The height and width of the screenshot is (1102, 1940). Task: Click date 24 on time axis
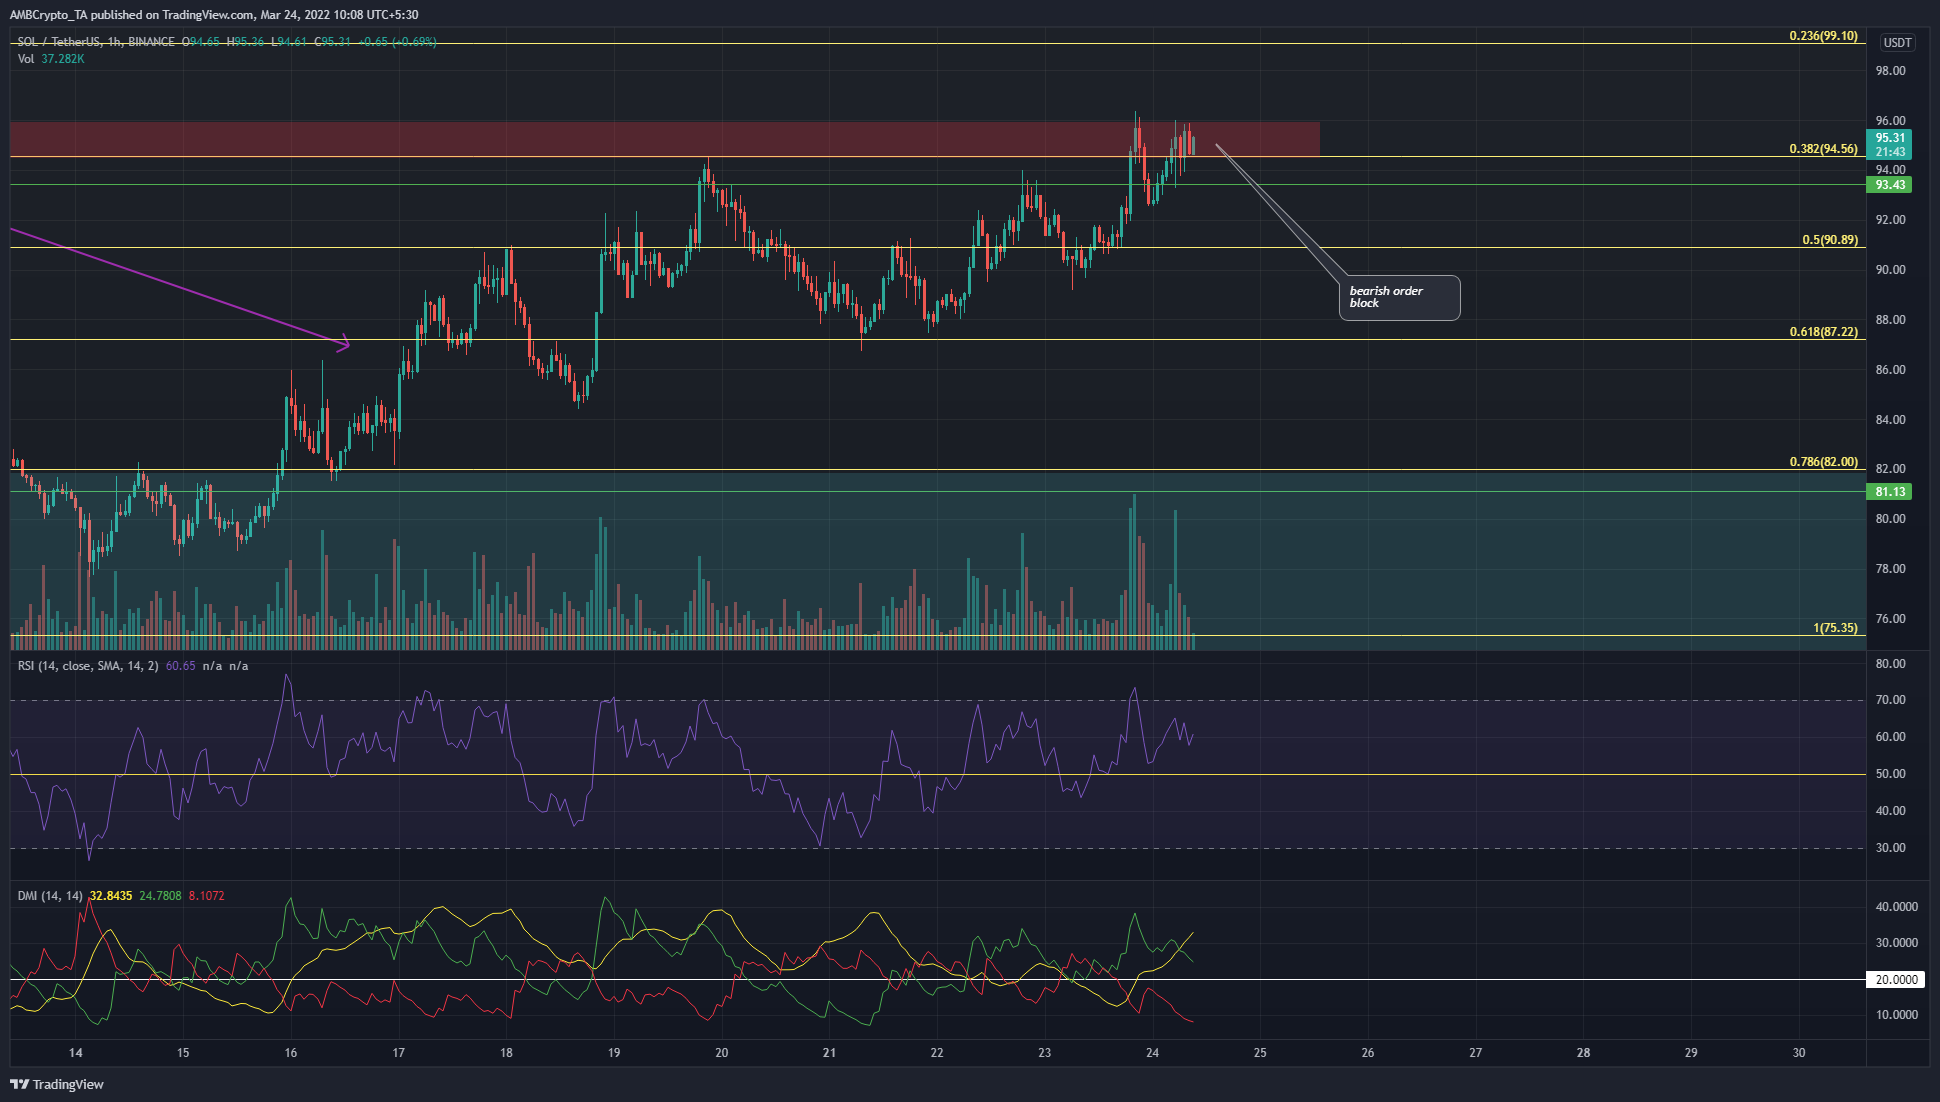pos(1152,1053)
